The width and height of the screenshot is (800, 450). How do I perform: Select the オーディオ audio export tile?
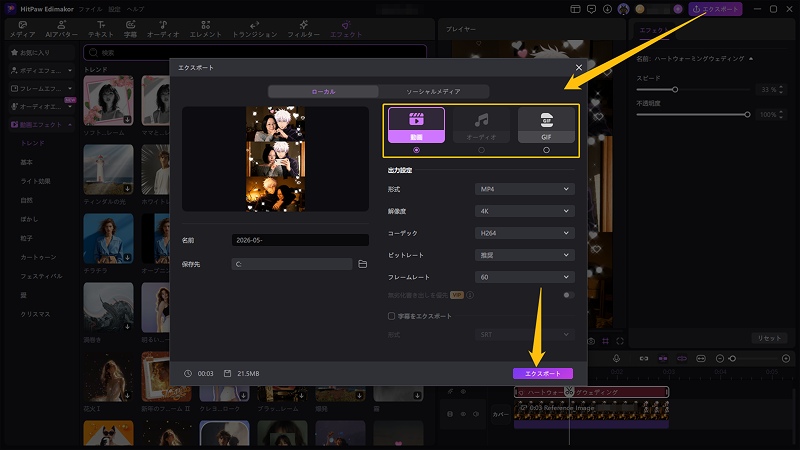481,125
